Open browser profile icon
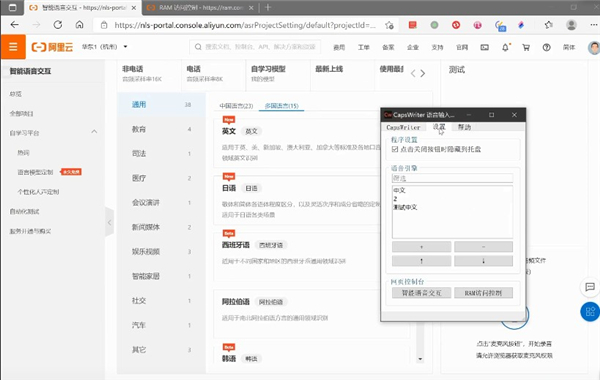Viewport: 600px width, 380px height. [x=571, y=25]
